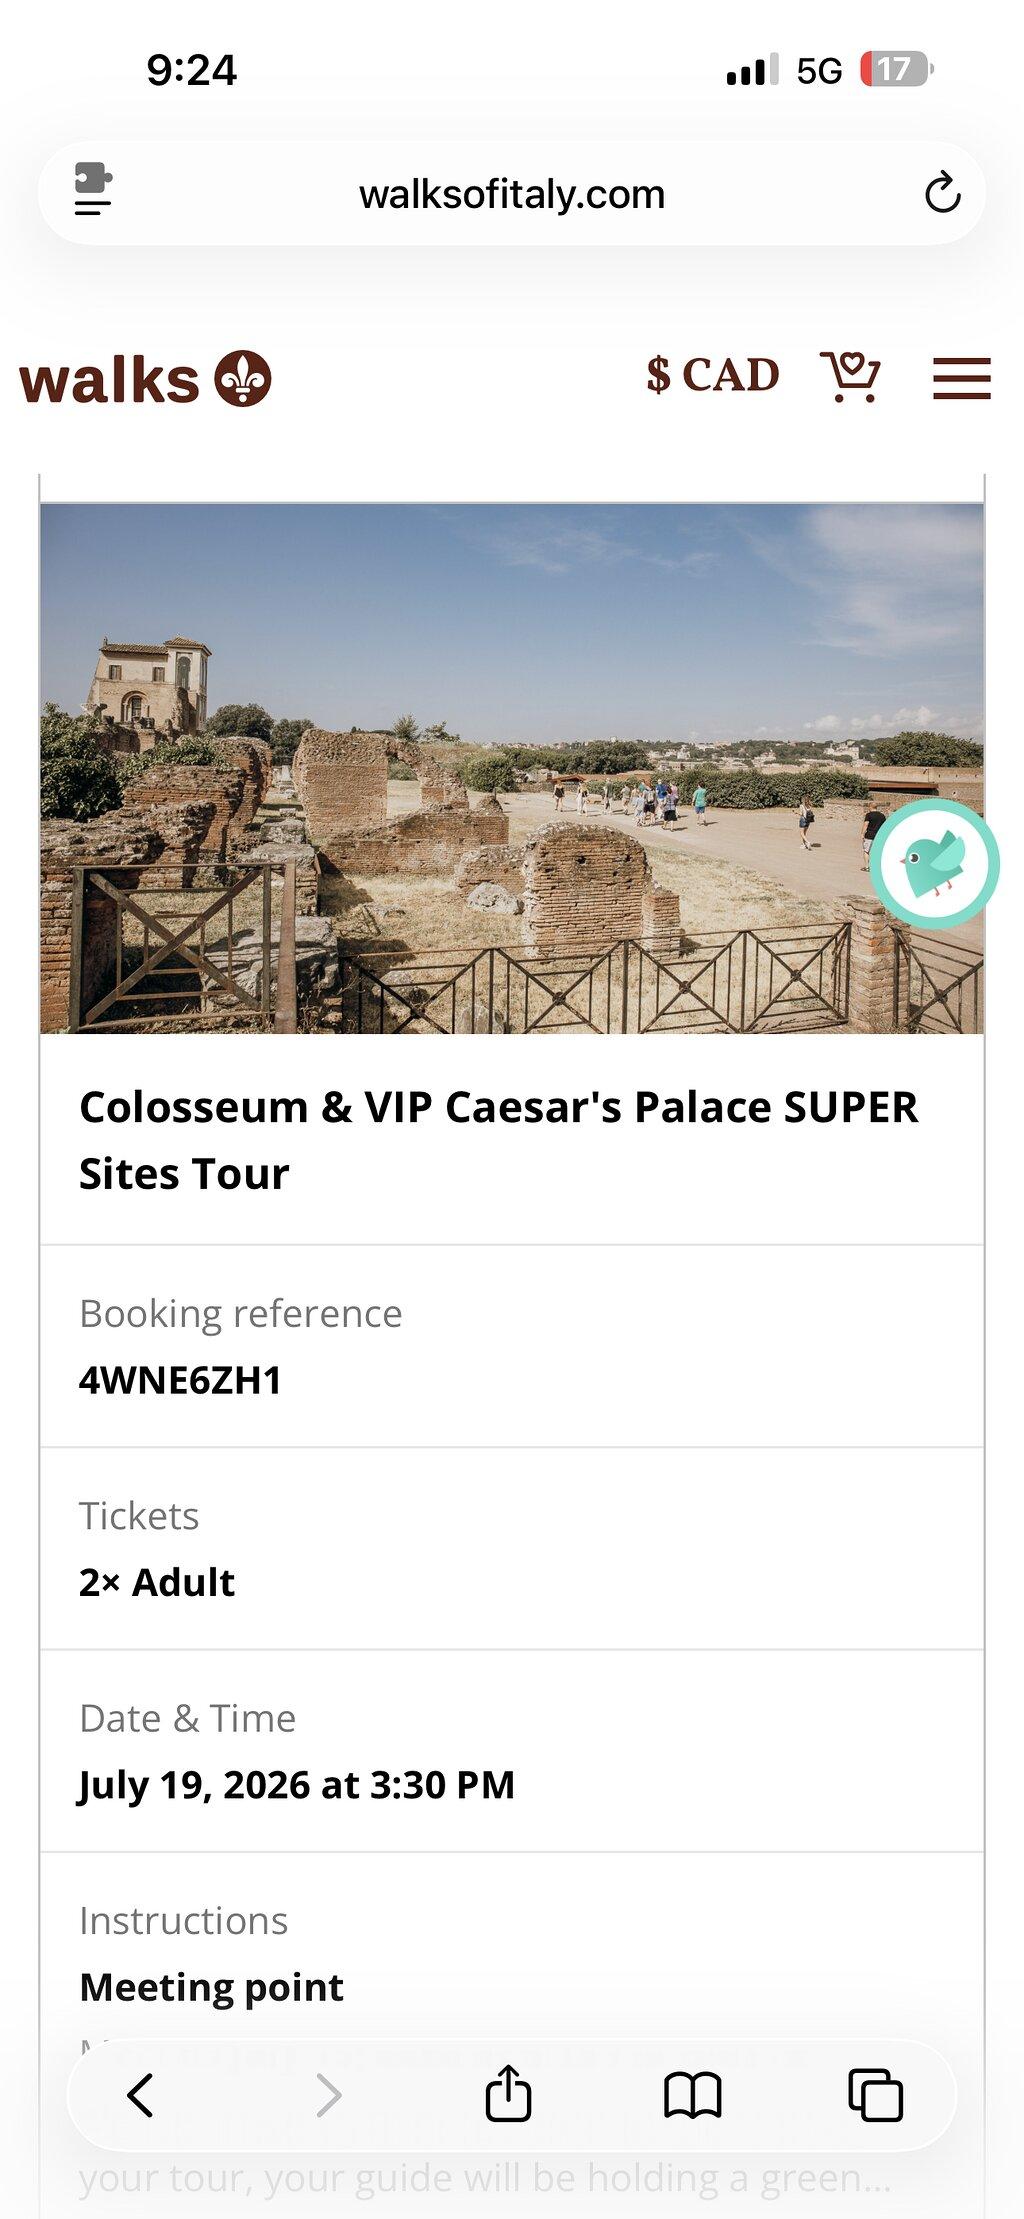Image resolution: width=1024 pixels, height=2219 pixels.
Task: Open the teal bird chat widget
Action: click(x=934, y=864)
